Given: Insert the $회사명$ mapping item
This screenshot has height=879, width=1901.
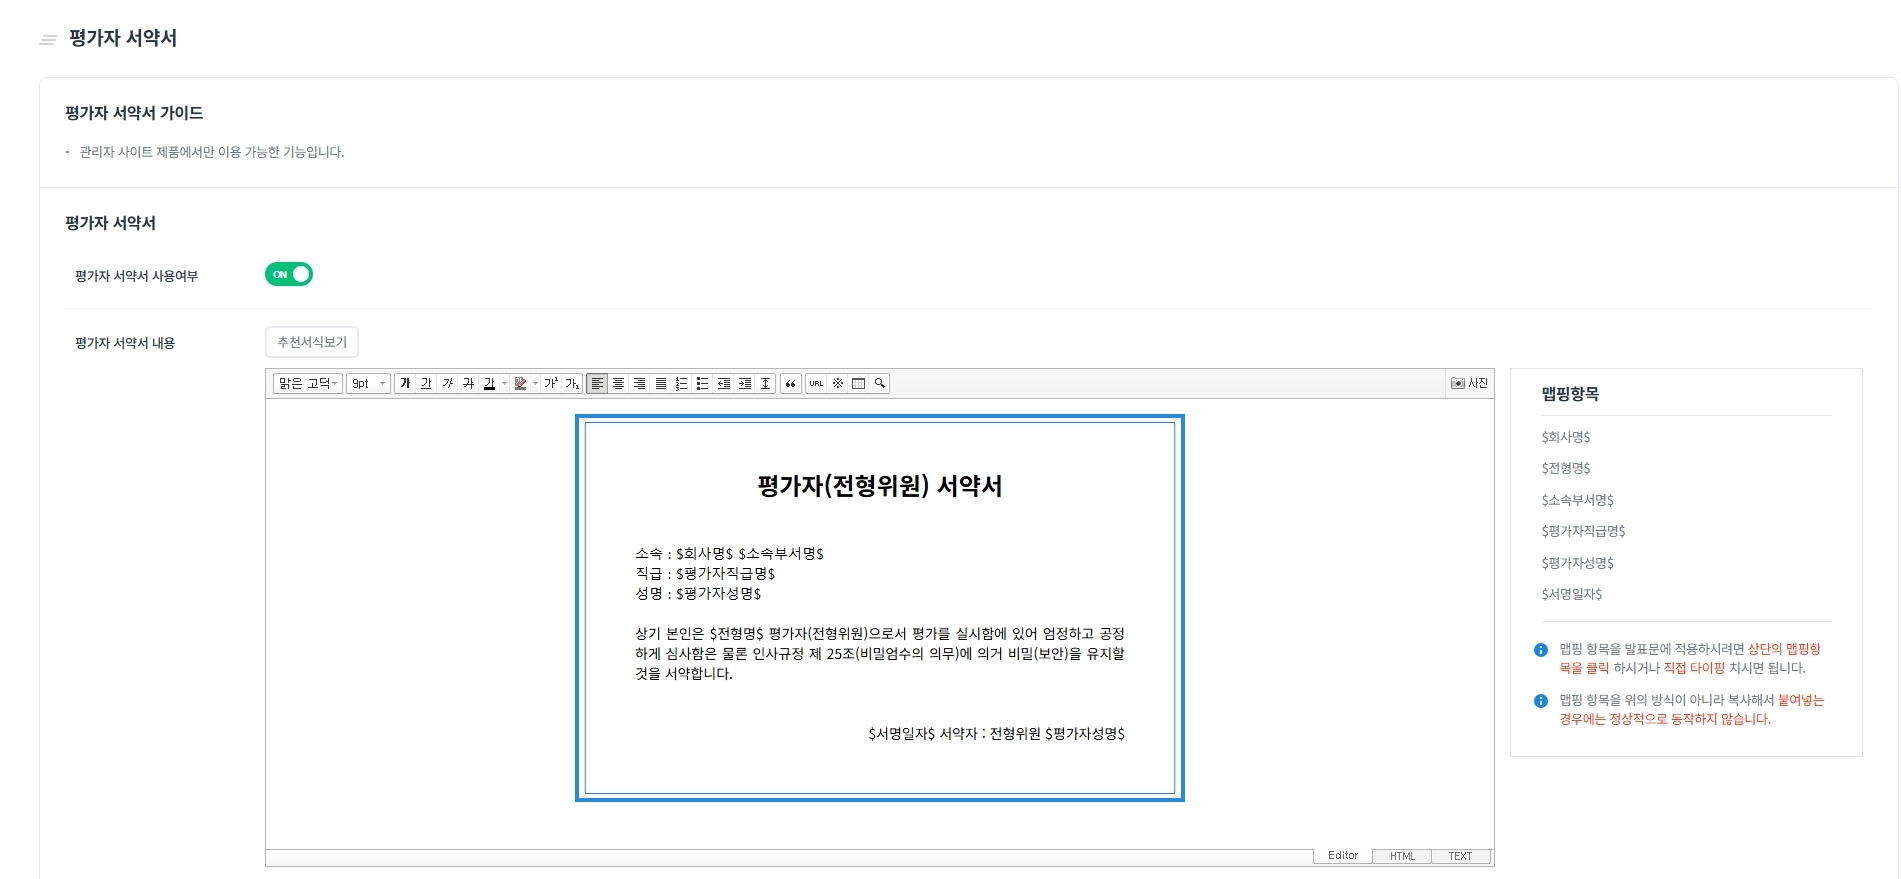Looking at the screenshot, I should 1566,437.
